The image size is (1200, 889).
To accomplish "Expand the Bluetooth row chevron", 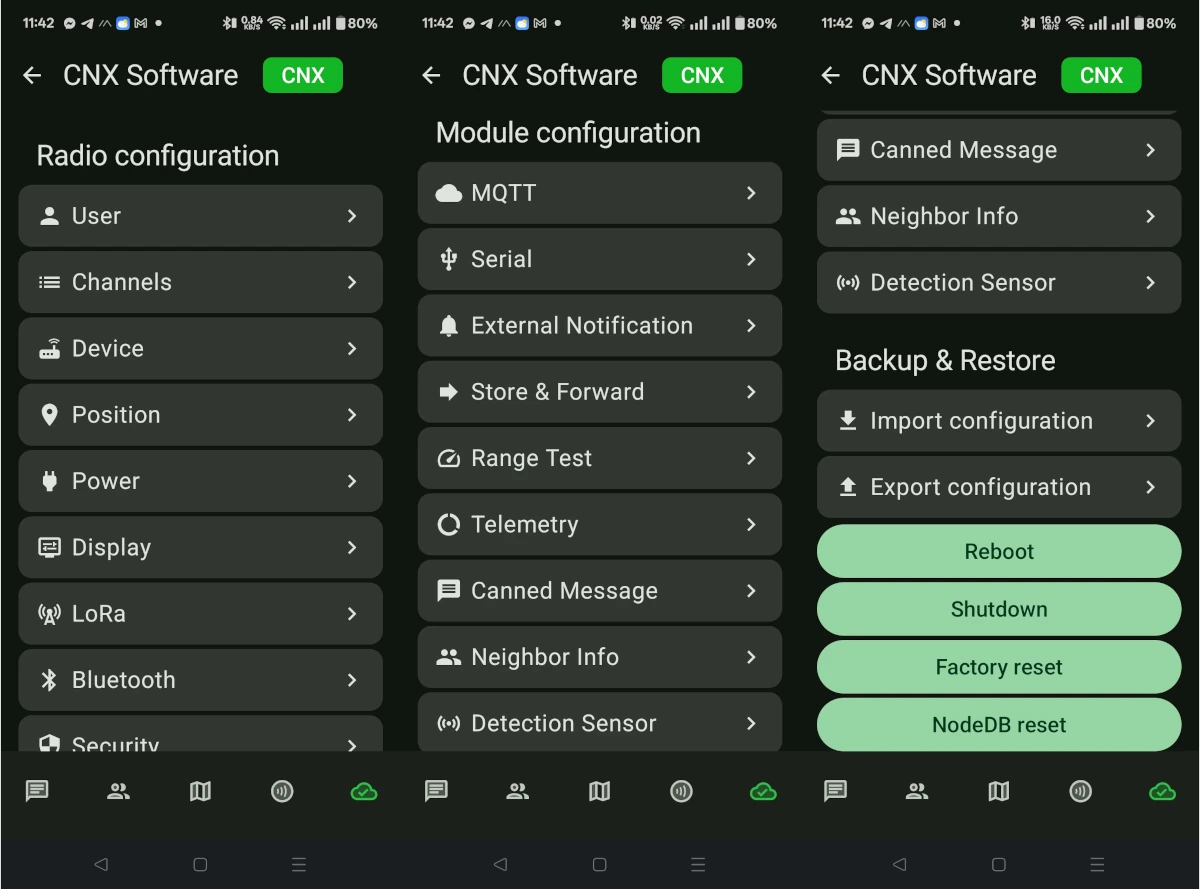I will (352, 680).
